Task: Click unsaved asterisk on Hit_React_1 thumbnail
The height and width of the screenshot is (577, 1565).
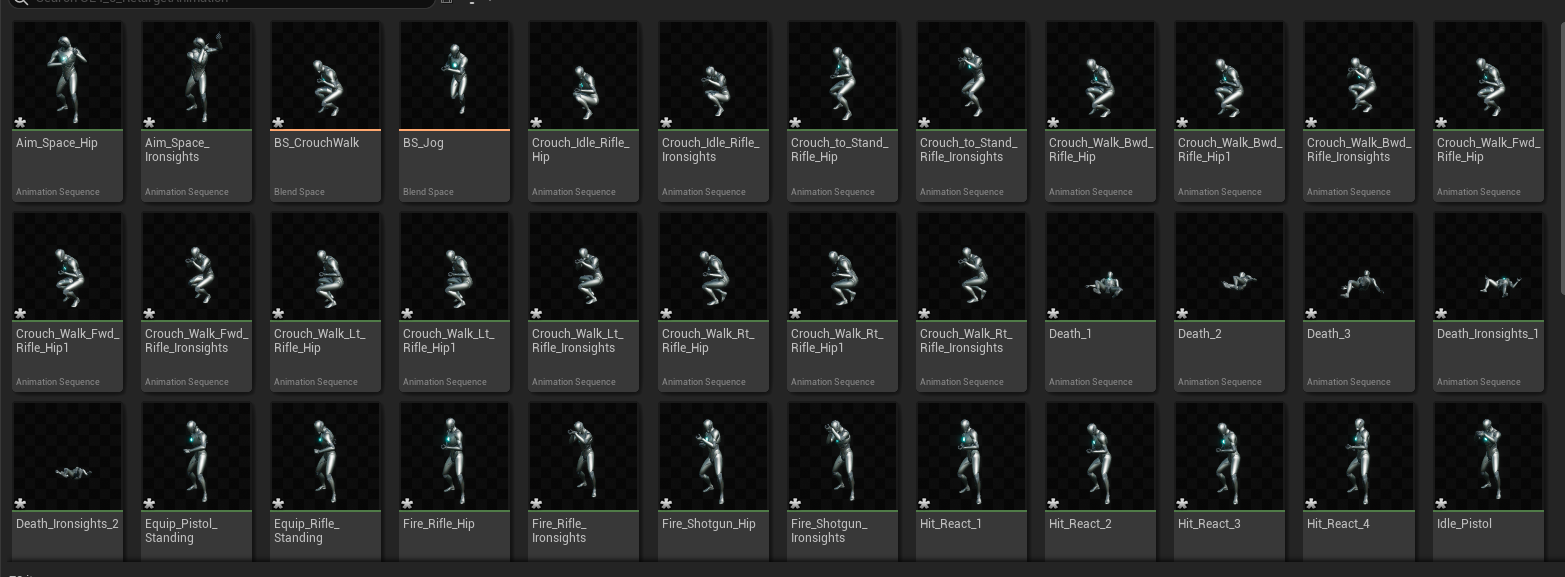Action: tap(924, 504)
